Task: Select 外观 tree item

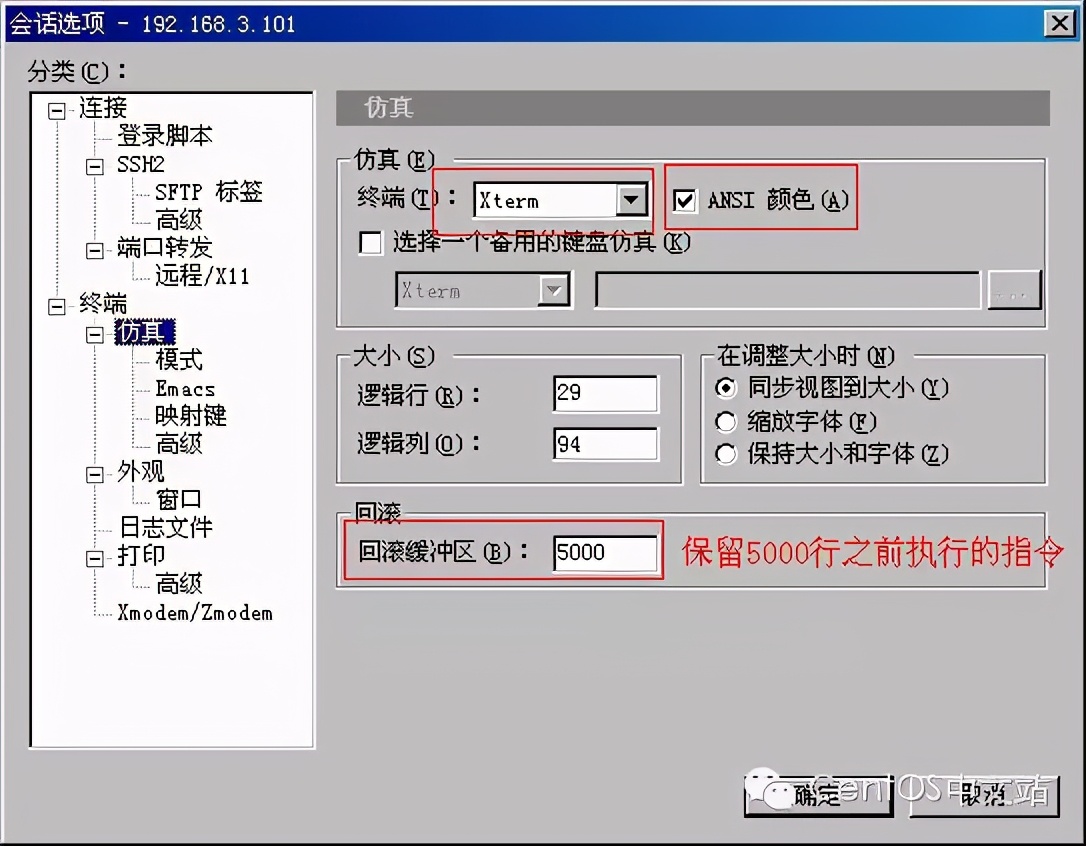Action: pos(141,472)
